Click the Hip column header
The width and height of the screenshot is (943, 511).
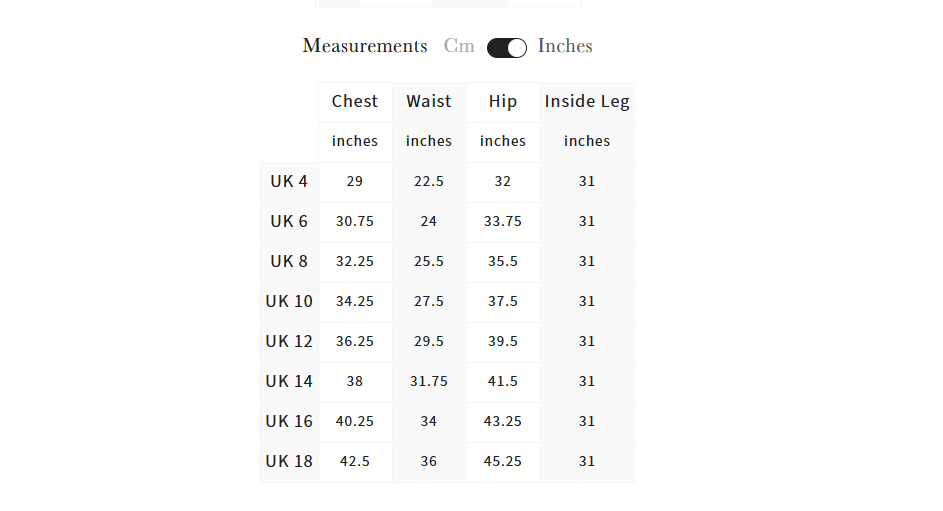pyautogui.click(x=503, y=101)
